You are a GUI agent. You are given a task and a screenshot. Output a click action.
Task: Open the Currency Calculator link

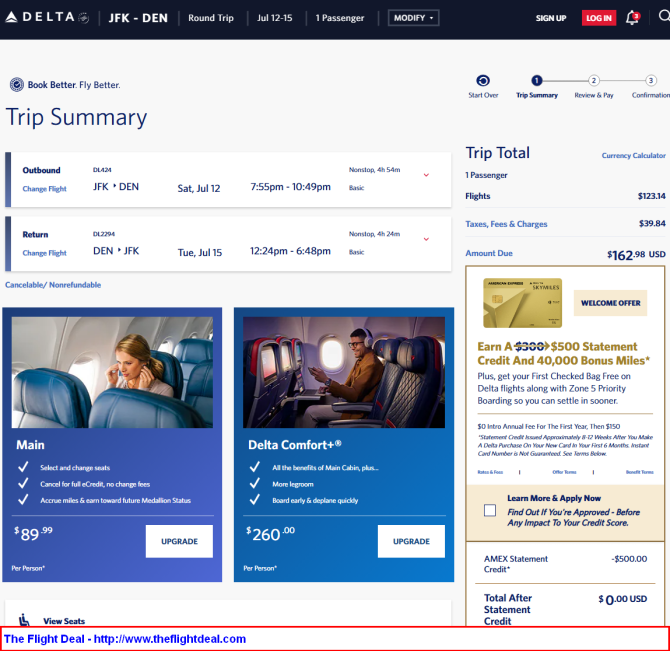[x=633, y=156]
